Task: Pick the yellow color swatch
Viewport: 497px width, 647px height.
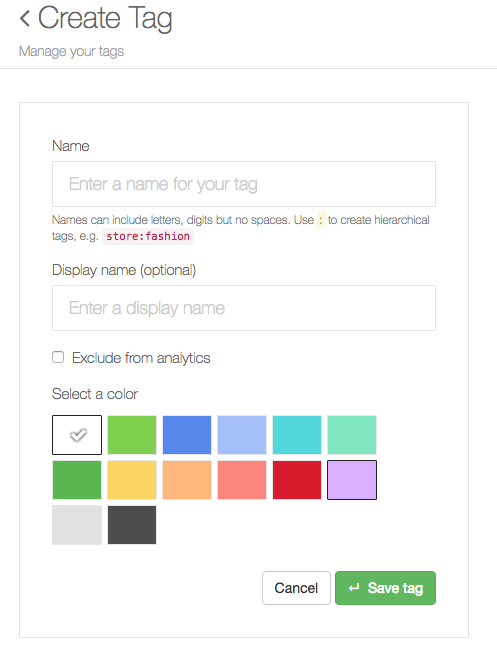Action: 132,480
